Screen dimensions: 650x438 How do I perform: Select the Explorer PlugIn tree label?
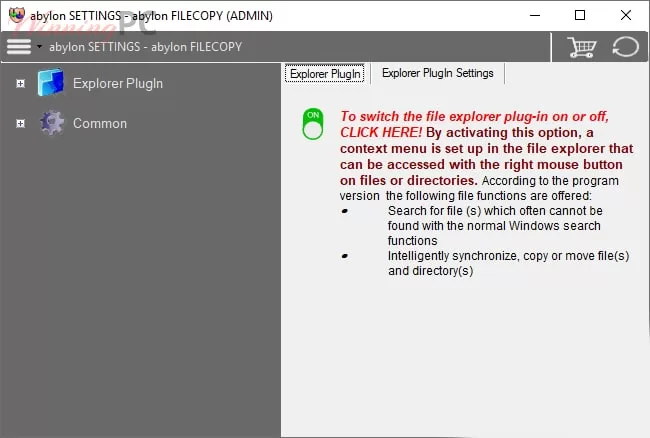point(118,83)
